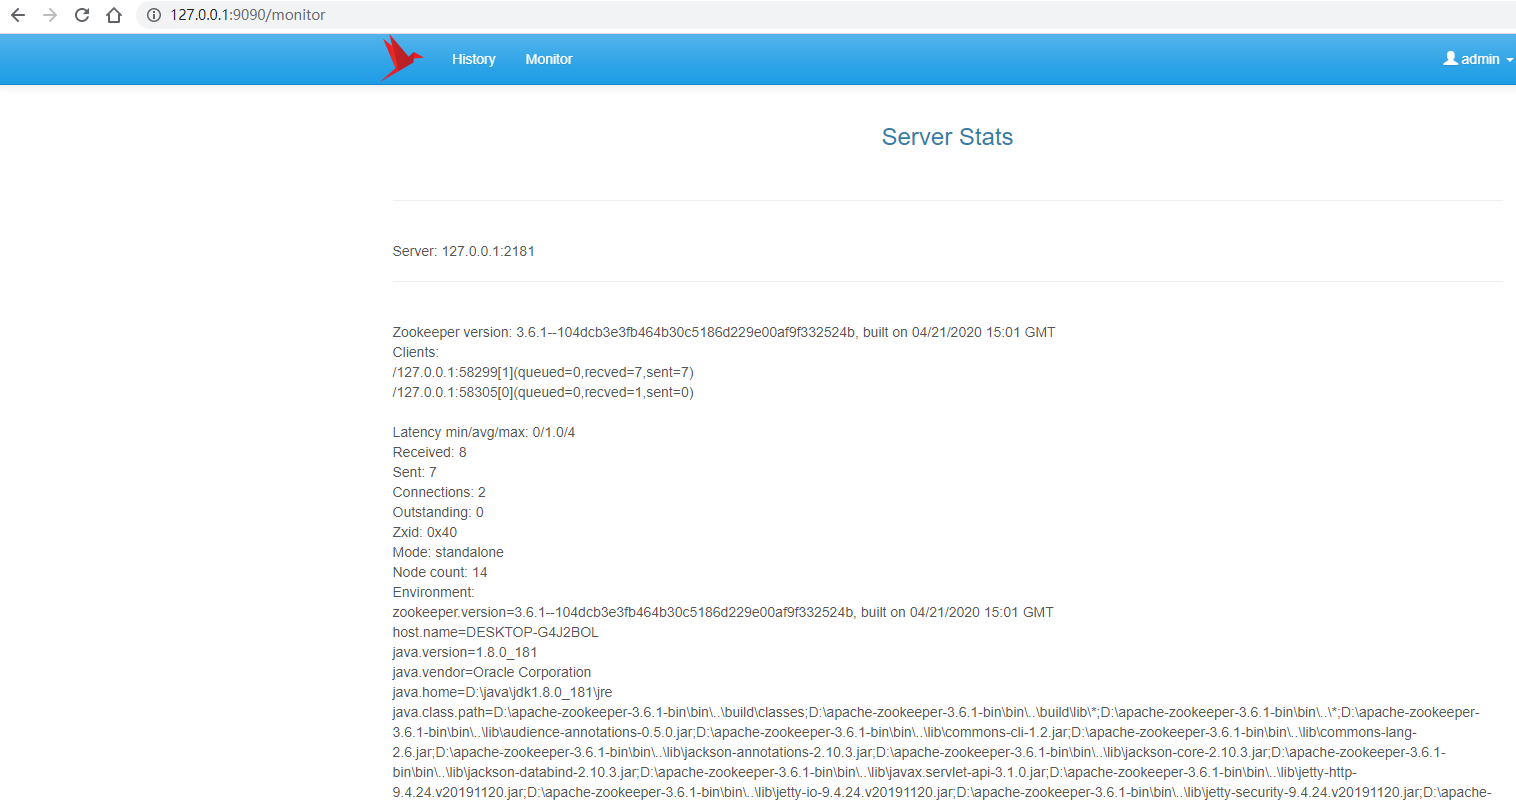
Task: View site information icon in address bar
Action: point(154,15)
